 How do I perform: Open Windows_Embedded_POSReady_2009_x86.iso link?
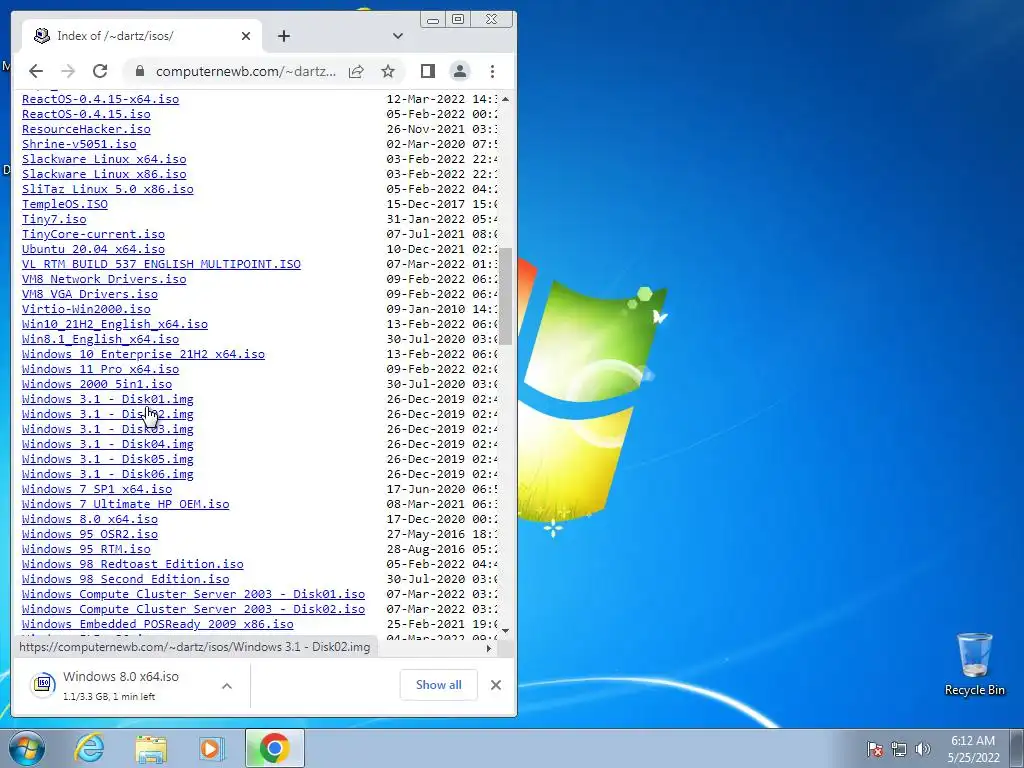point(157,625)
